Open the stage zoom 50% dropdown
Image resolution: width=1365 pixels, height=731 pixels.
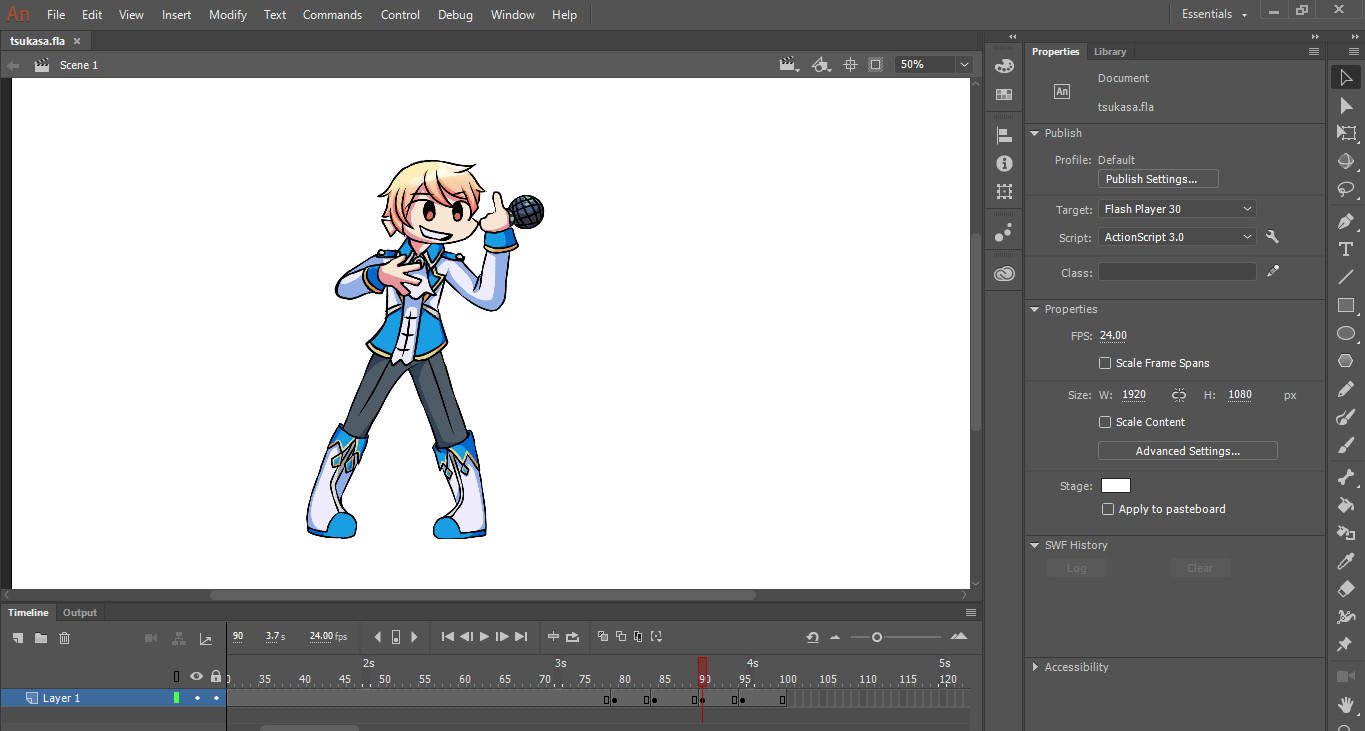964,64
